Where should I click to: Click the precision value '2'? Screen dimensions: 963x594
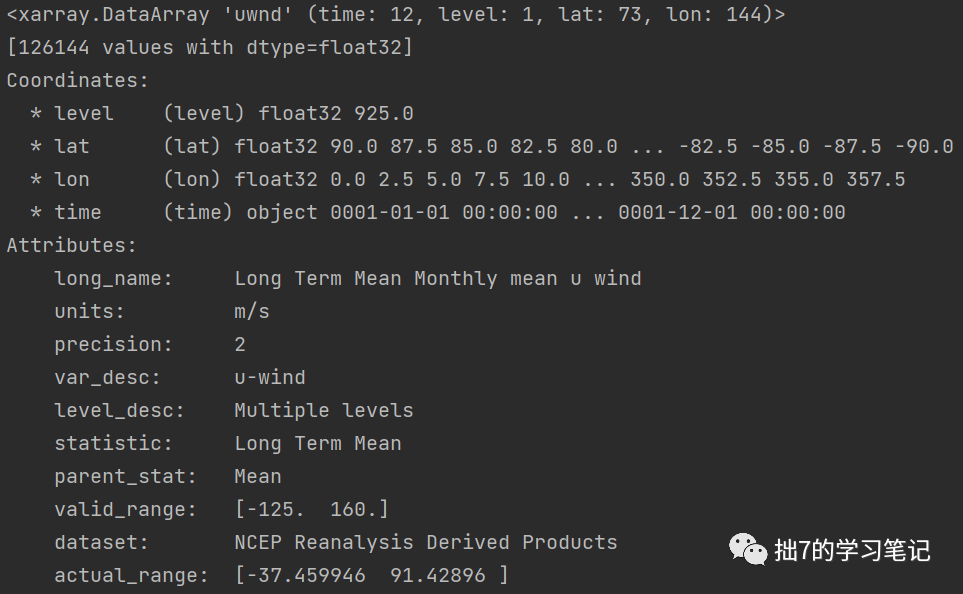coord(240,344)
